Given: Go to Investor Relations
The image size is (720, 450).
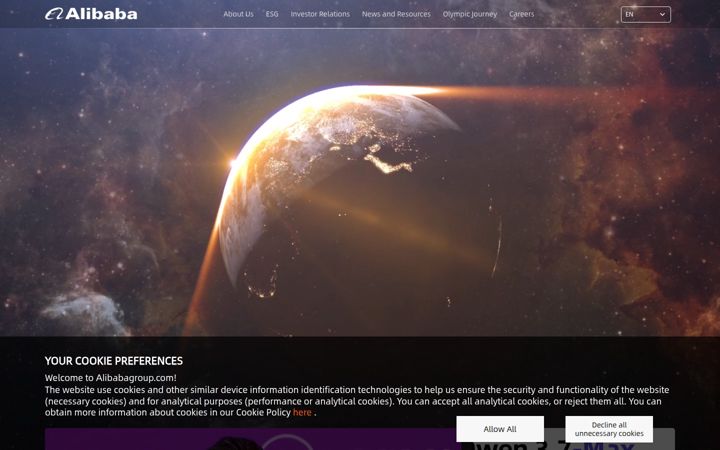Looking at the screenshot, I should [320, 14].
